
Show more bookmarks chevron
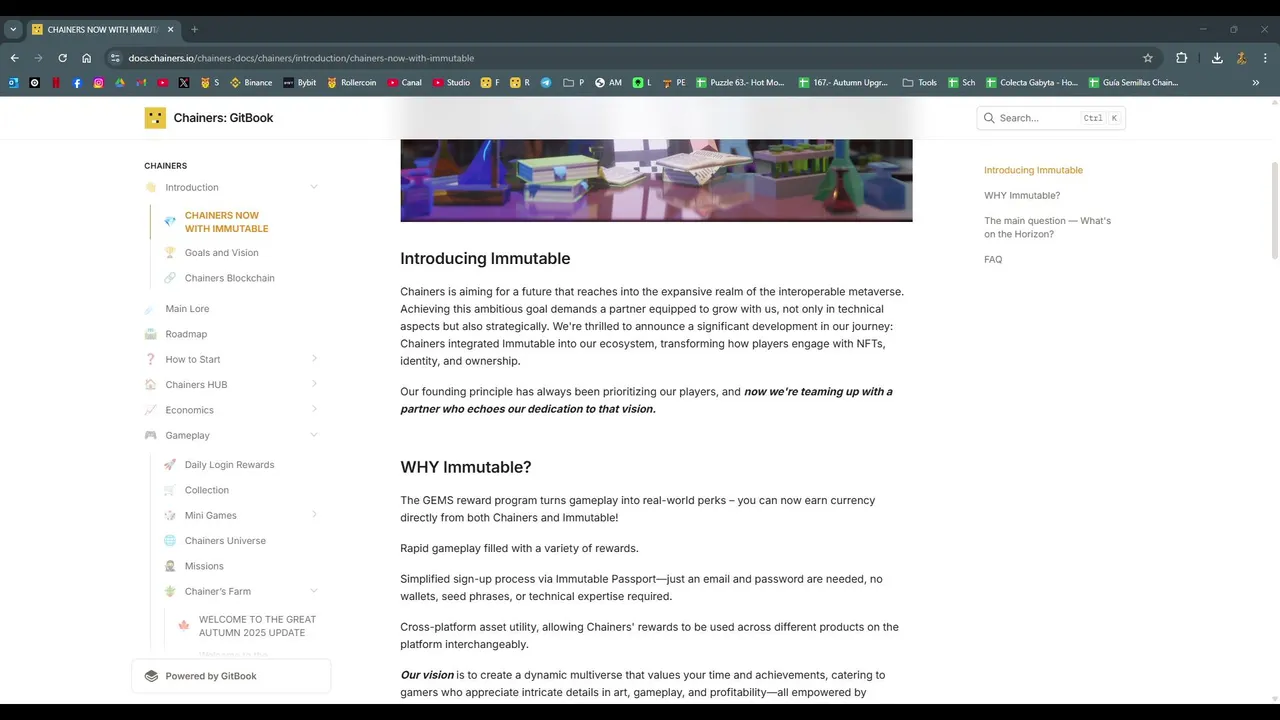coord(1256,83)
